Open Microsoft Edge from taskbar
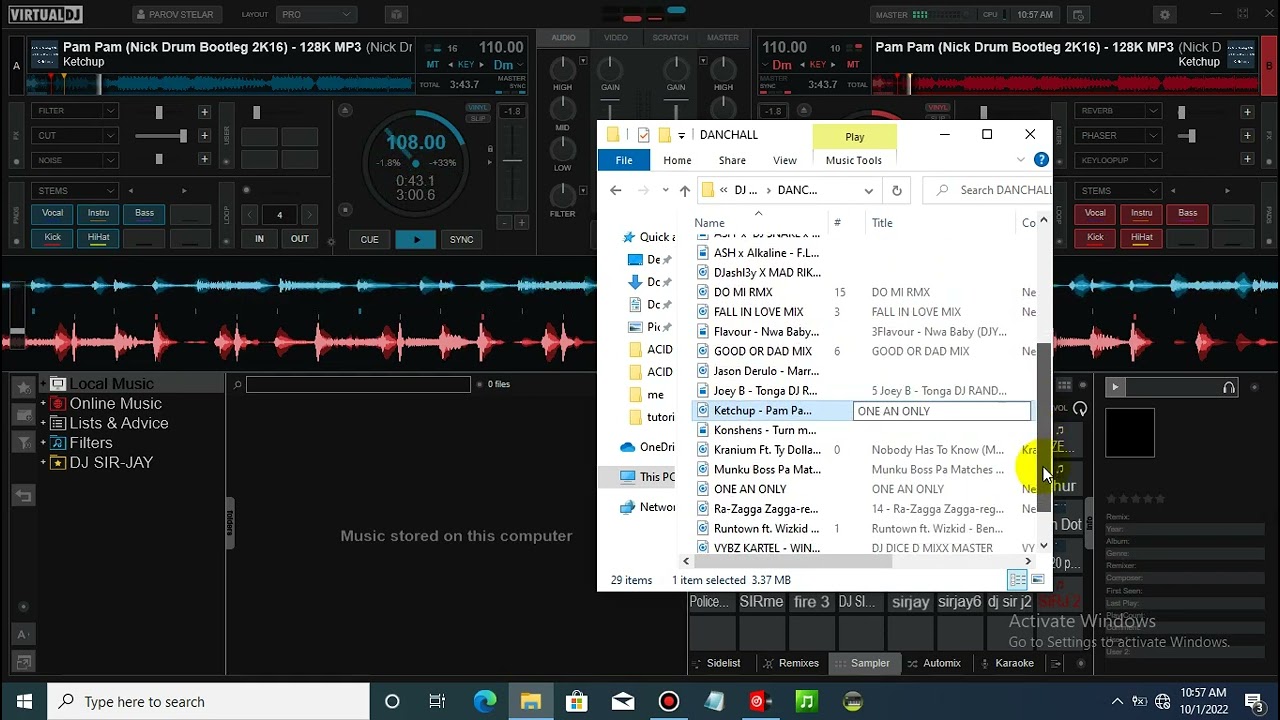The image size is (1280, 720). click(485, 702)
